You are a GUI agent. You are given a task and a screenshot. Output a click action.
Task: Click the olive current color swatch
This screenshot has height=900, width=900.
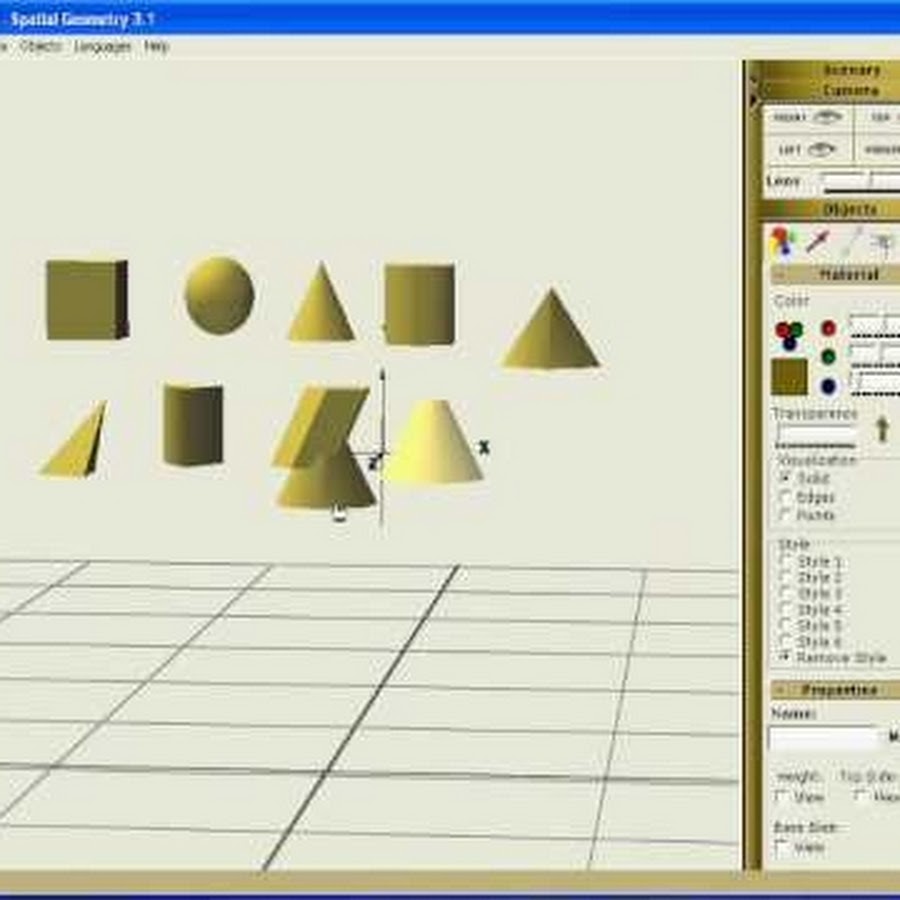789,377
